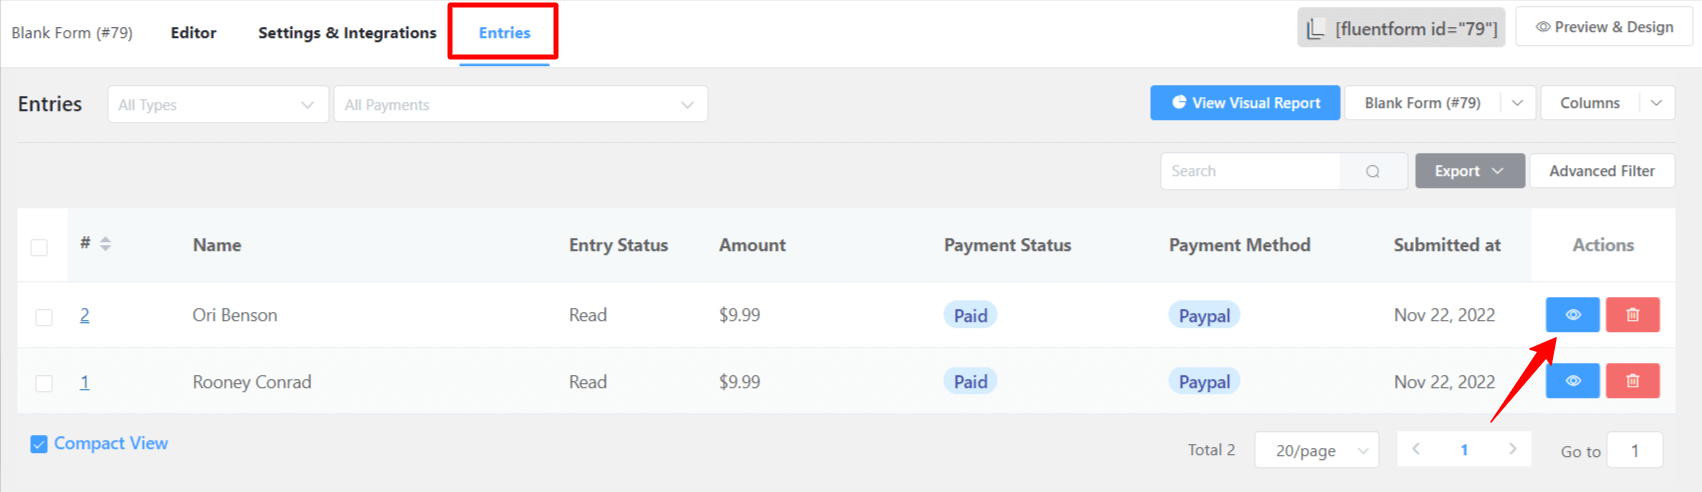
Task: Toggle the Compact View checkbox
Action: click(39, 444)
